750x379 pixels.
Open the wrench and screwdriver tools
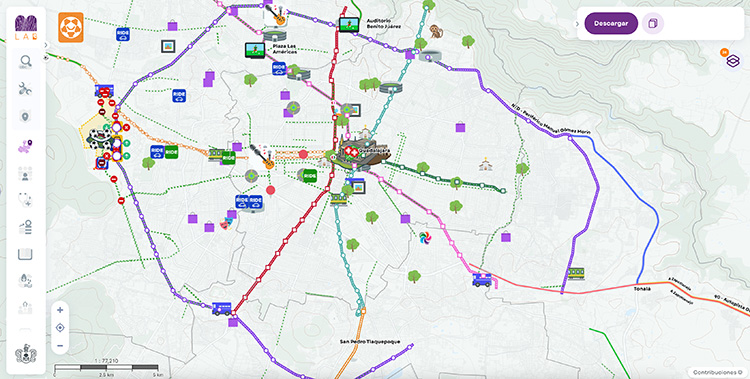pyautogui.click(x=26, y=89)
